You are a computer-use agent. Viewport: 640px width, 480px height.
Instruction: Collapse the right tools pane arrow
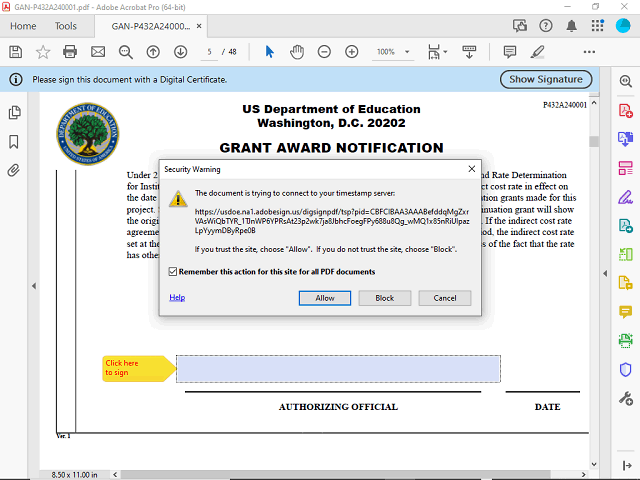(605, 273)
